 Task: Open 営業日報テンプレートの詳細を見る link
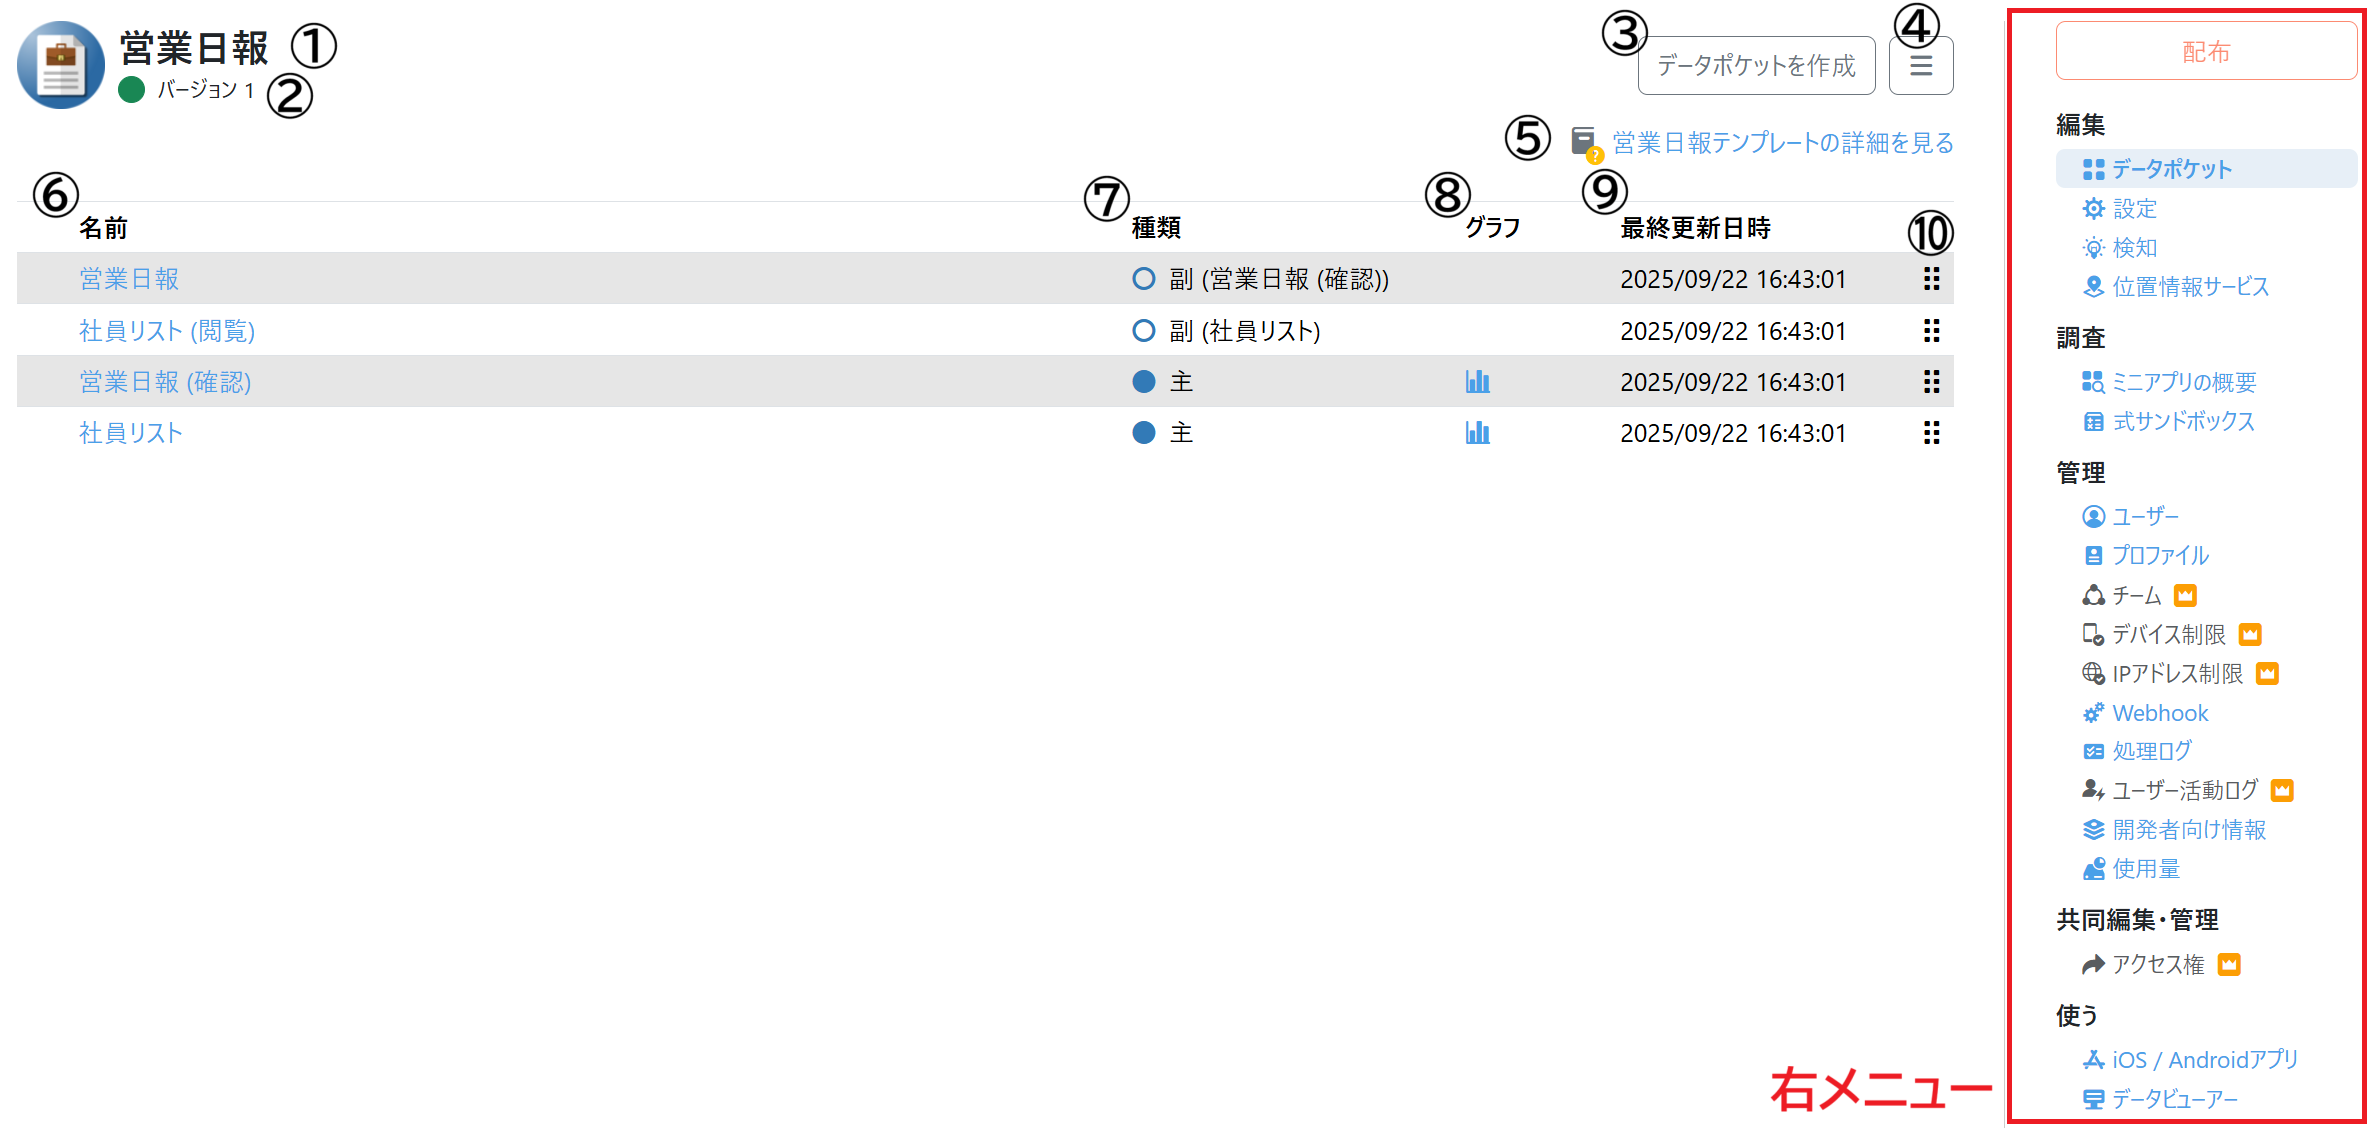(x=1782, y=143)
